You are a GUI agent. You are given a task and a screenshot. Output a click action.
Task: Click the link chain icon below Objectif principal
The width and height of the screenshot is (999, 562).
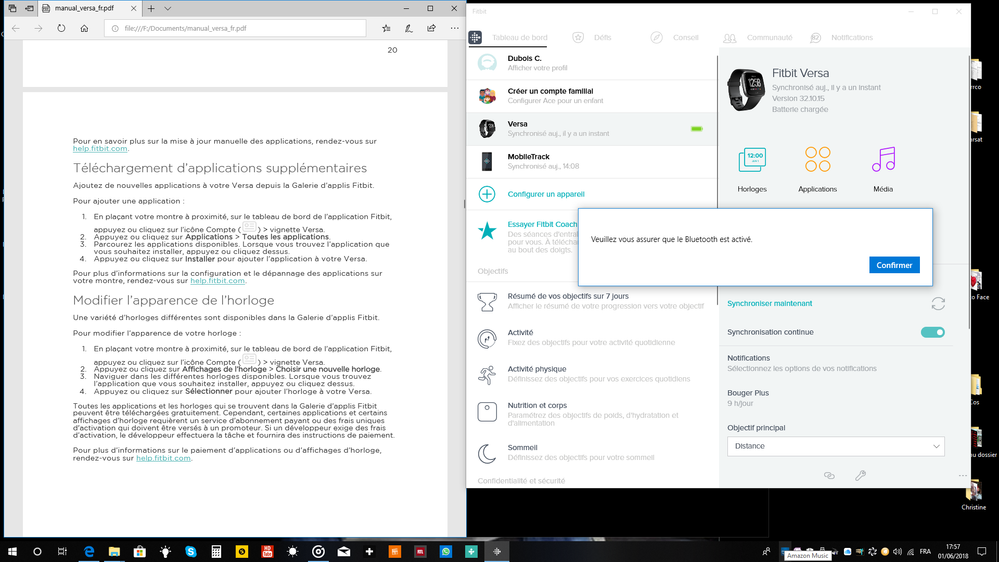(x=829, y=475)
